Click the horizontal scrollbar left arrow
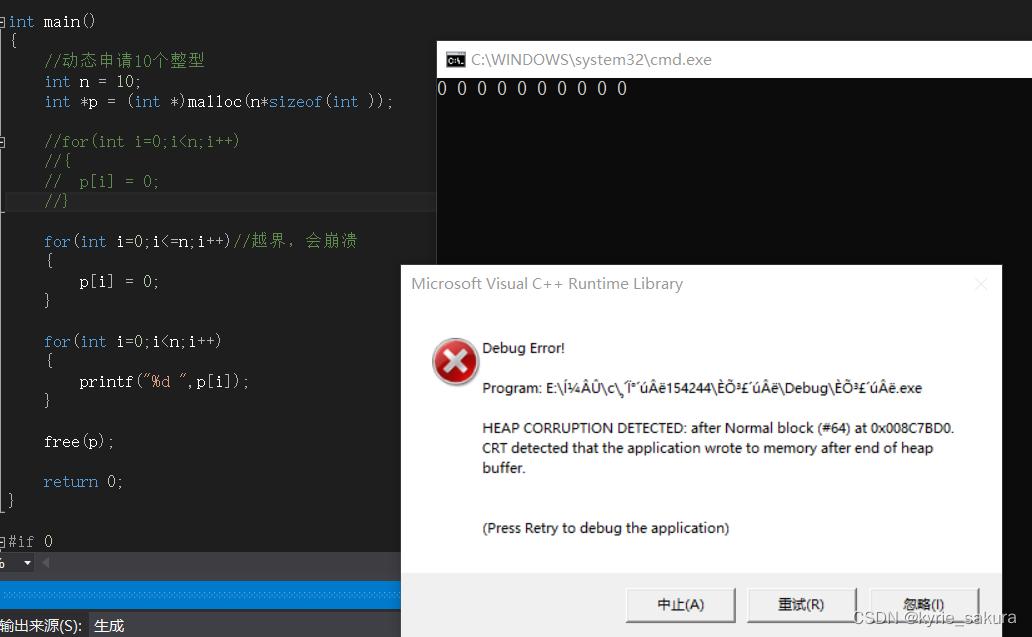The height and width of the screenshot is (637, 1032). coord(45,563)
